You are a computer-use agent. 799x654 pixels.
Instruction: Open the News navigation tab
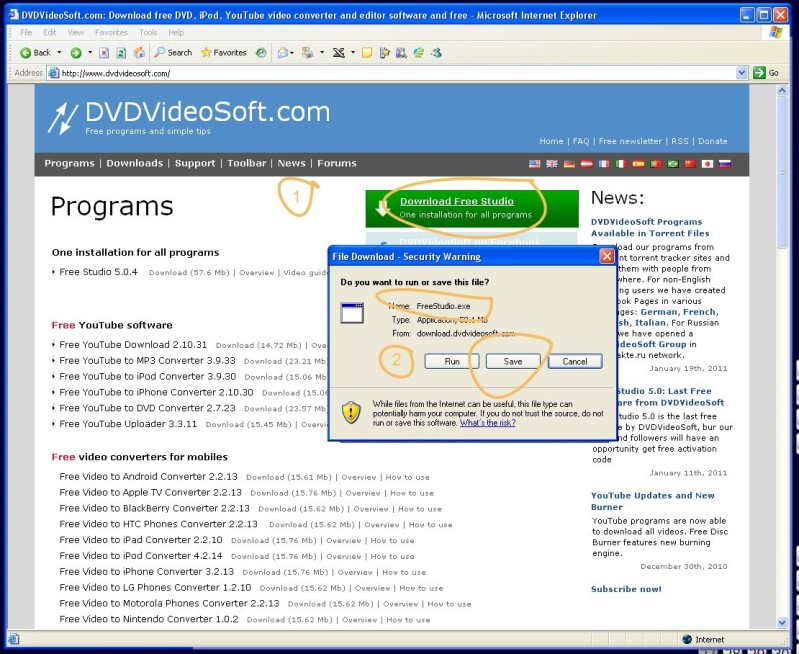291,163
